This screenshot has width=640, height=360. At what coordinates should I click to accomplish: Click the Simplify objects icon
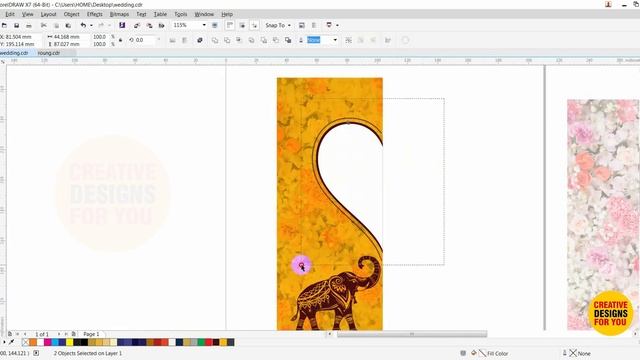coord(251,40)
